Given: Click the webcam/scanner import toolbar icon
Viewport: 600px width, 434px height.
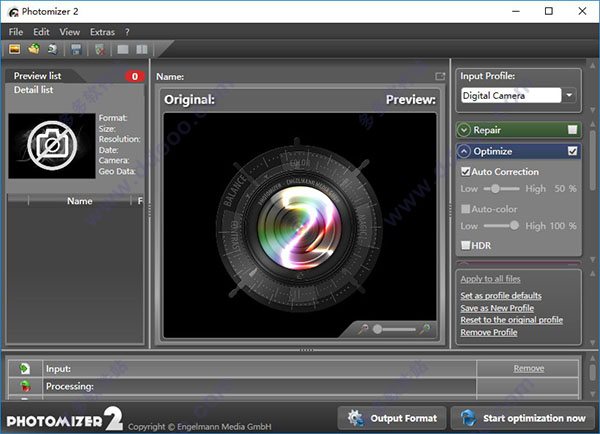Looking at the screenshot, I should point(52,49).
